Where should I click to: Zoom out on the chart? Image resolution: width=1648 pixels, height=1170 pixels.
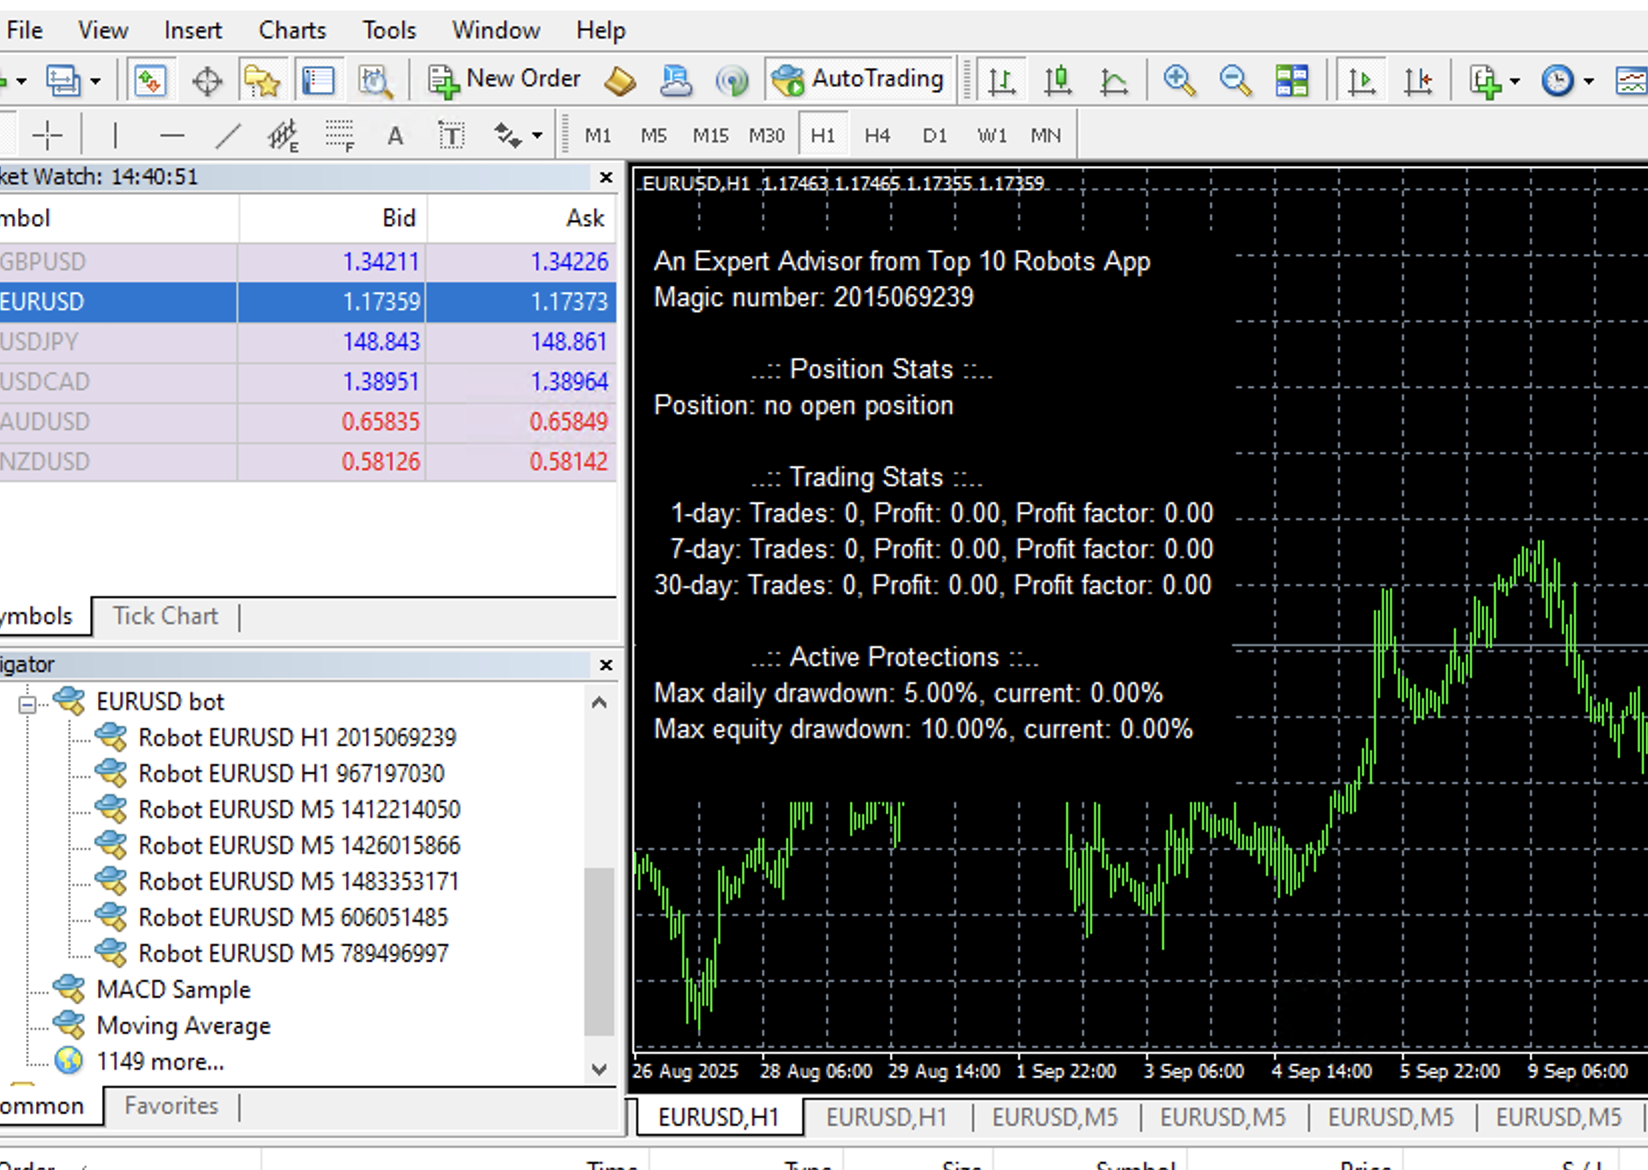pos(1235,80)
